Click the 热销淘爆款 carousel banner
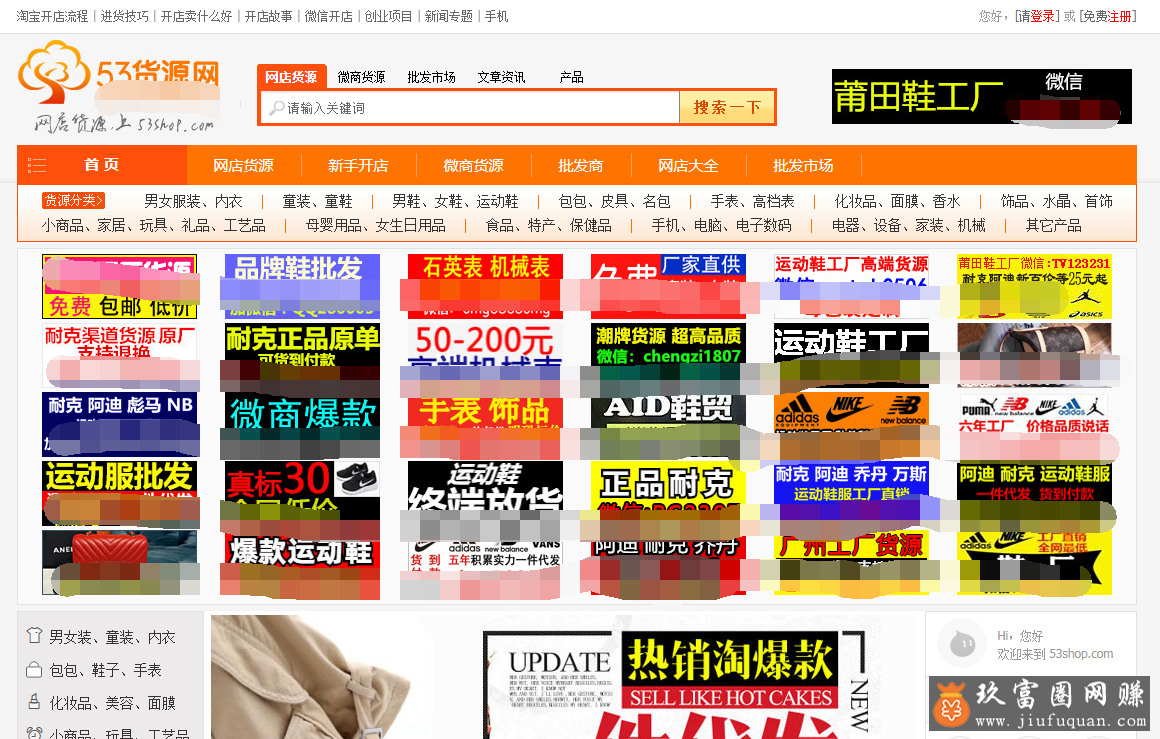1160x739 pixels. pyautogui.click(x=562, y=677)
